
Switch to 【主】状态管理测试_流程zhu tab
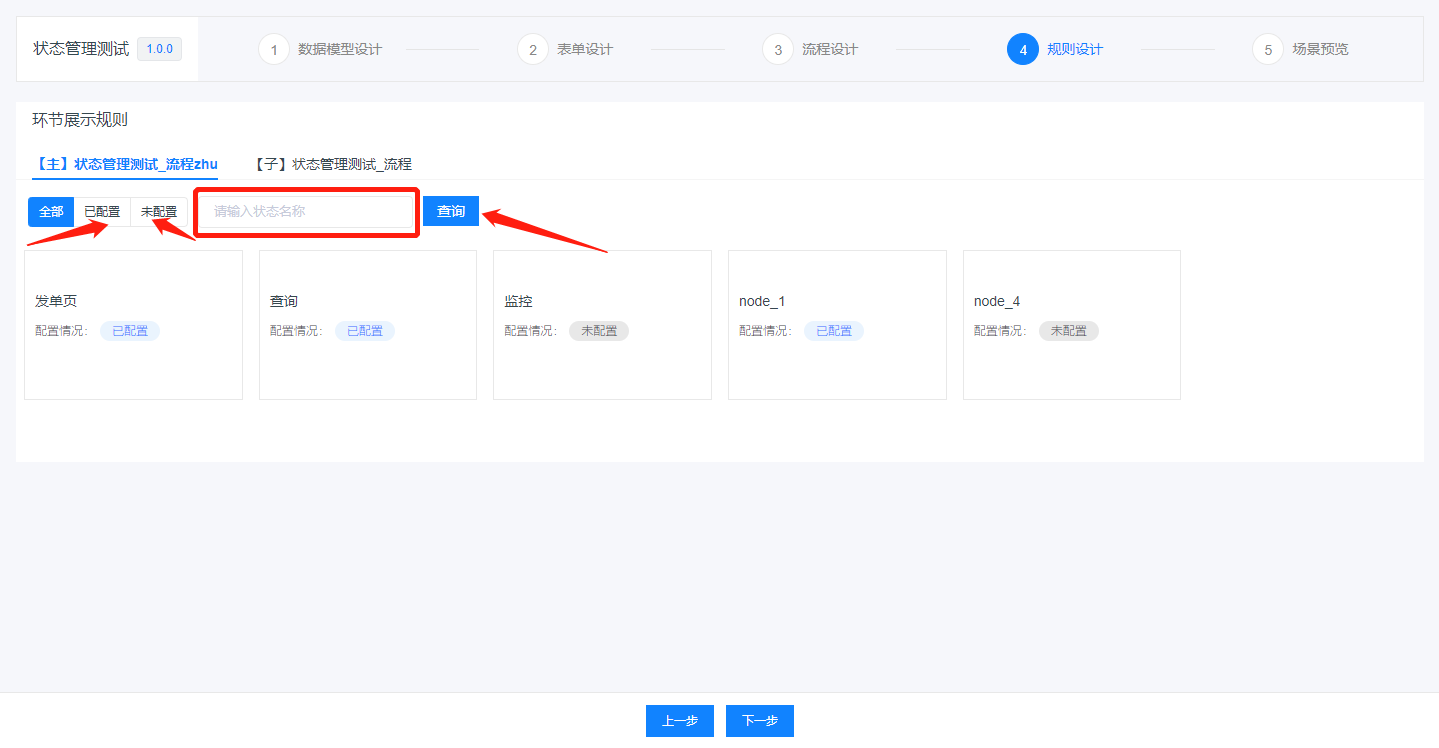[125, 164]
